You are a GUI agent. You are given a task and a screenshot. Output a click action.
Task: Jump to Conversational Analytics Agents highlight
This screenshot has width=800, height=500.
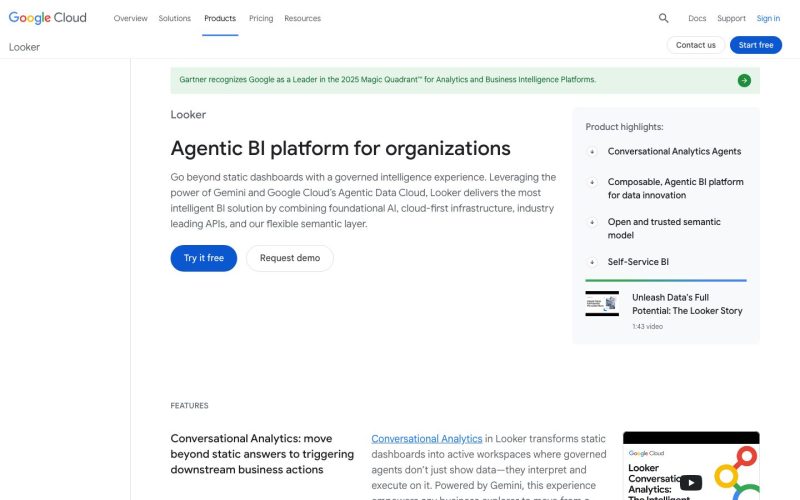click(x=674, y=152)
